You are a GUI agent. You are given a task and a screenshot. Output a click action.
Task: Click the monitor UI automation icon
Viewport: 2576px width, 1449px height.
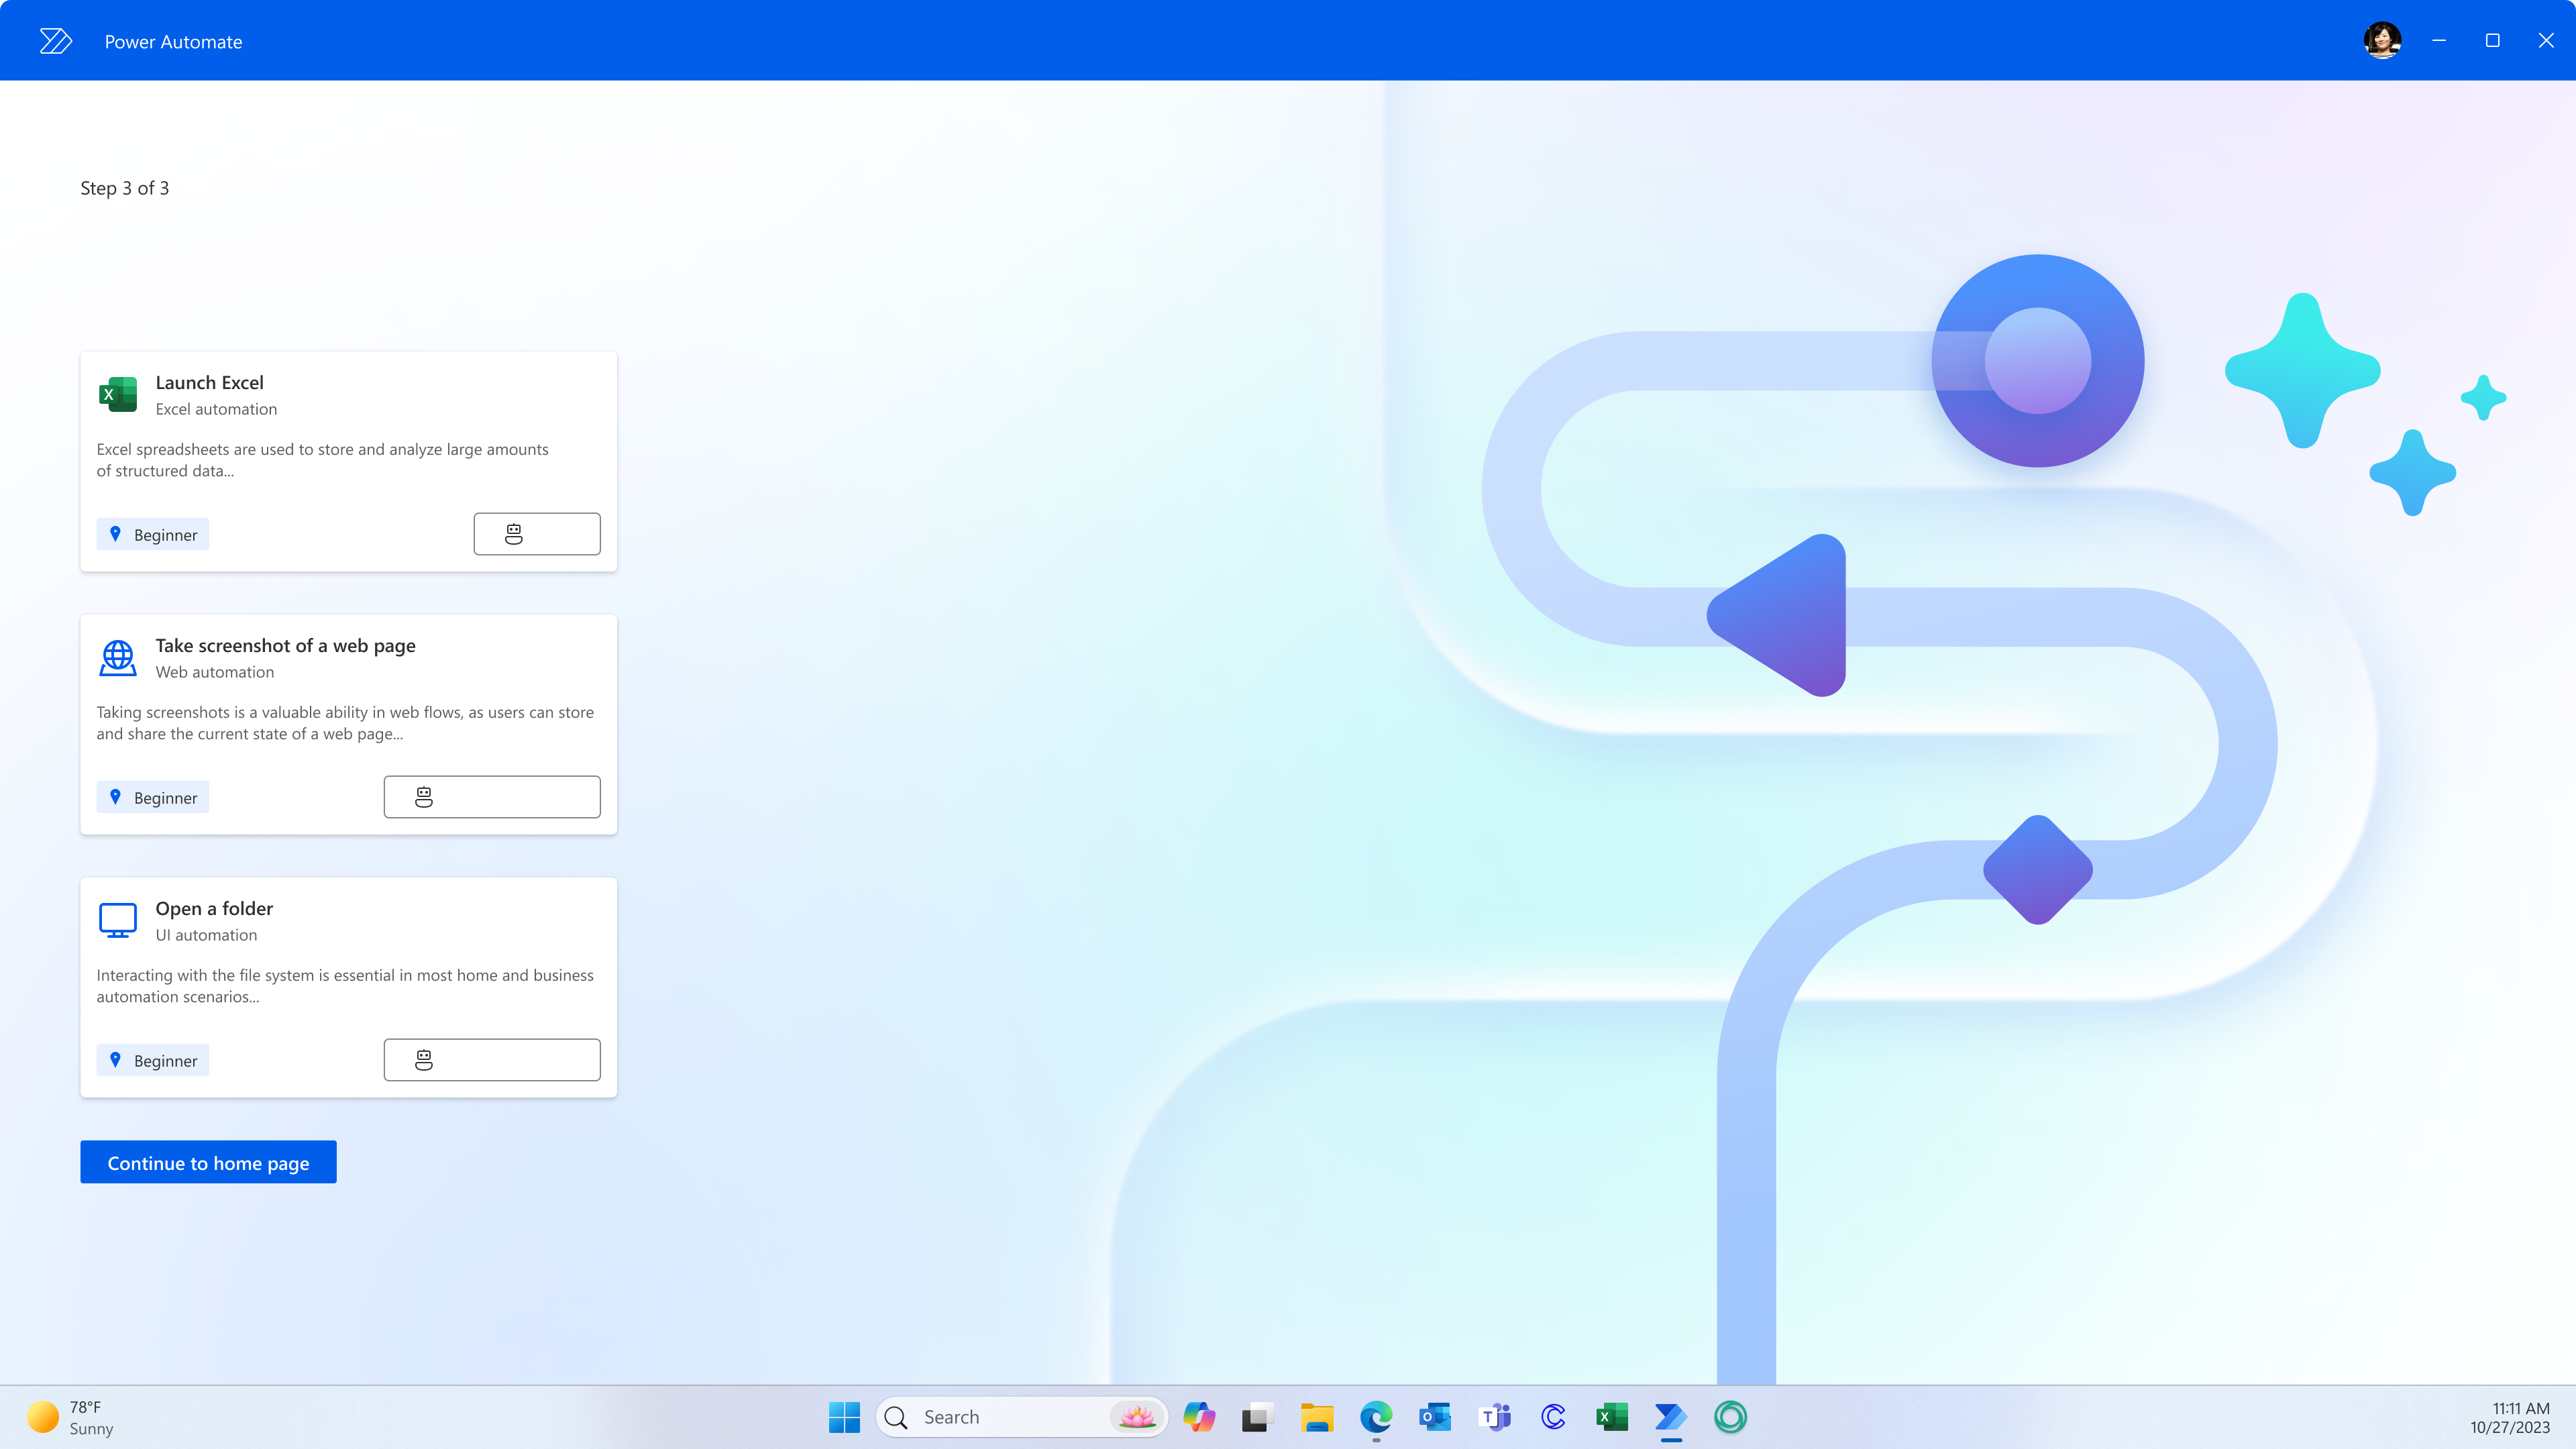pyautogui.click(x=118, y=920)
